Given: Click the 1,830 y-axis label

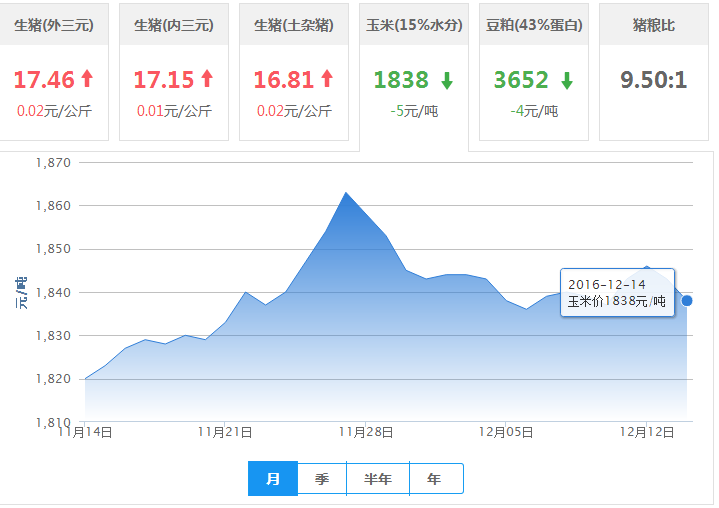Looking at the screenshot, I should tap(53, 336).
